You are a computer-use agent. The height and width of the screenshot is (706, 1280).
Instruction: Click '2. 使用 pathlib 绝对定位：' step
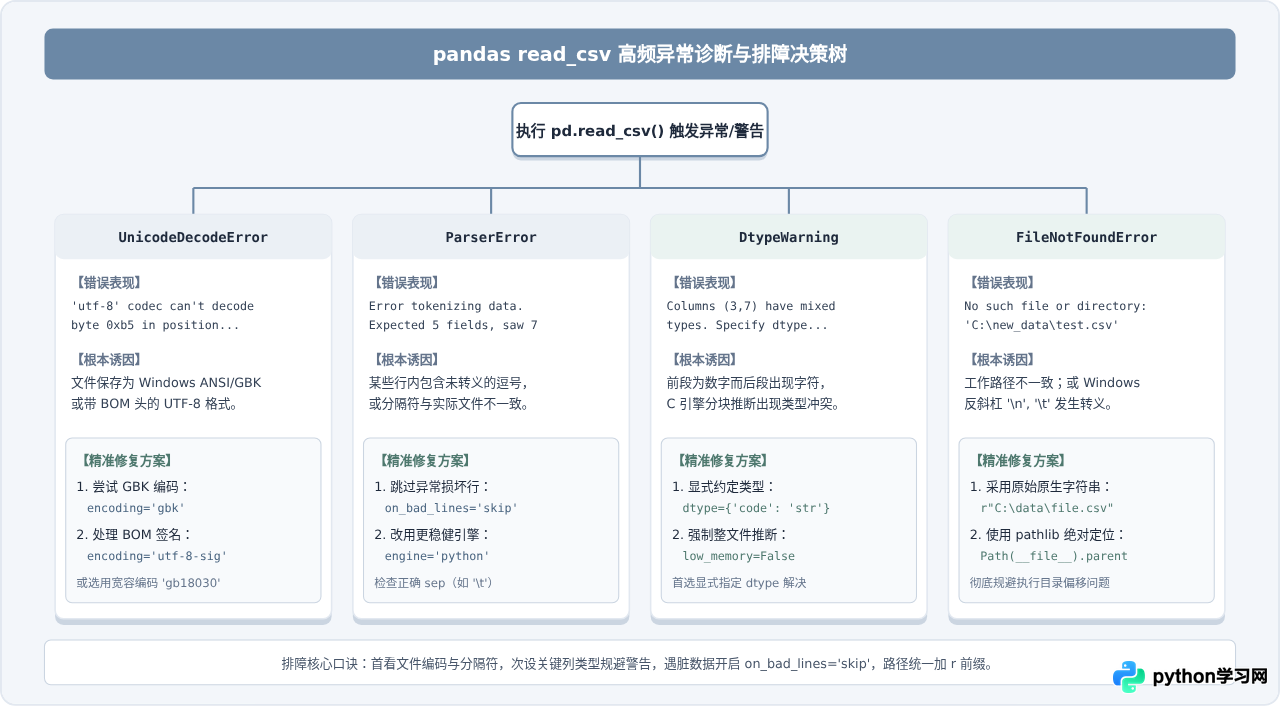[x=1048, y=534]
